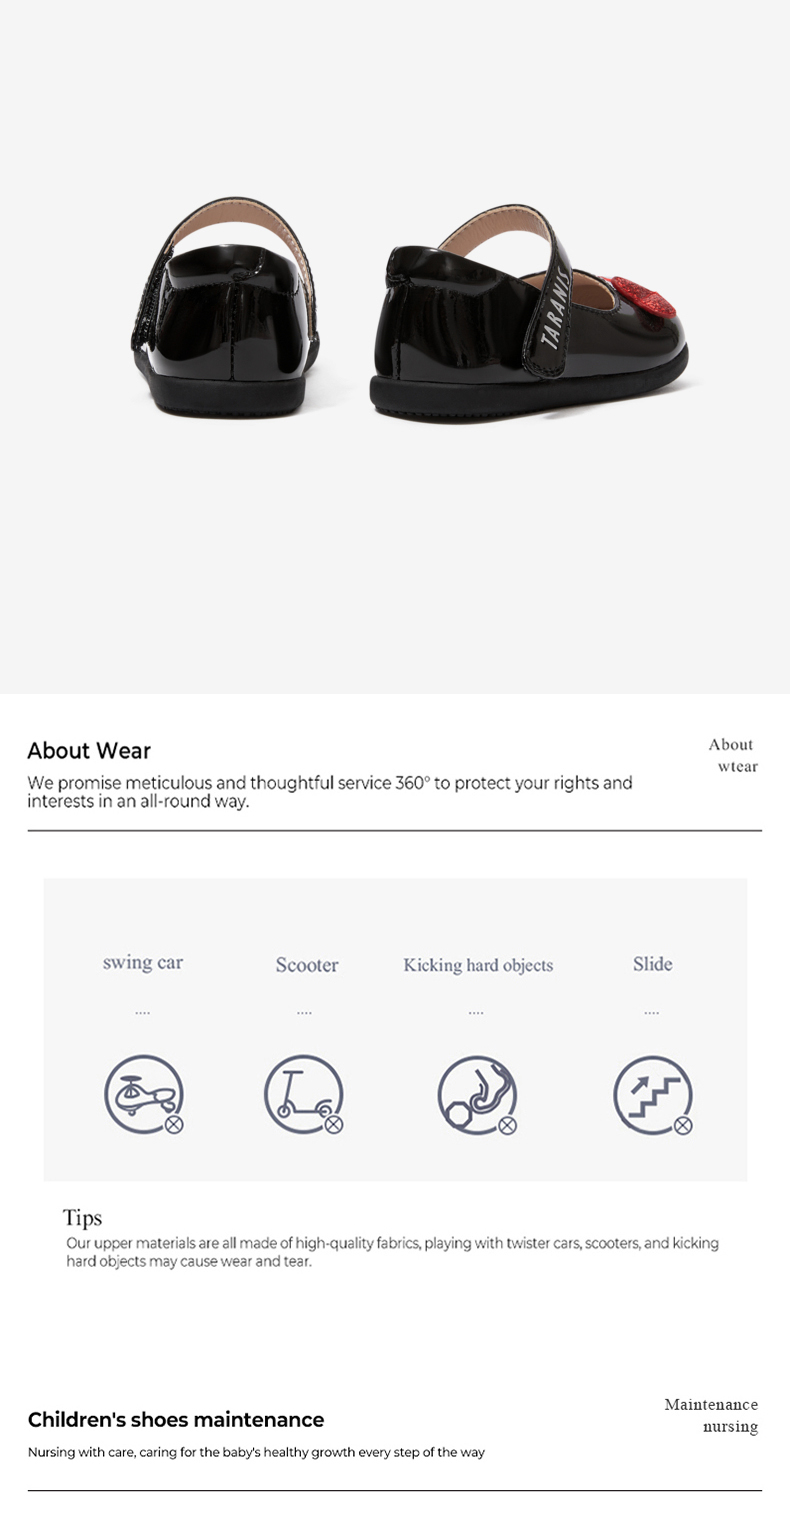The height and width of the screenshot is (1523, 790).
Task: Click the 'About Wear' heading
Action: tap(89, 751)
